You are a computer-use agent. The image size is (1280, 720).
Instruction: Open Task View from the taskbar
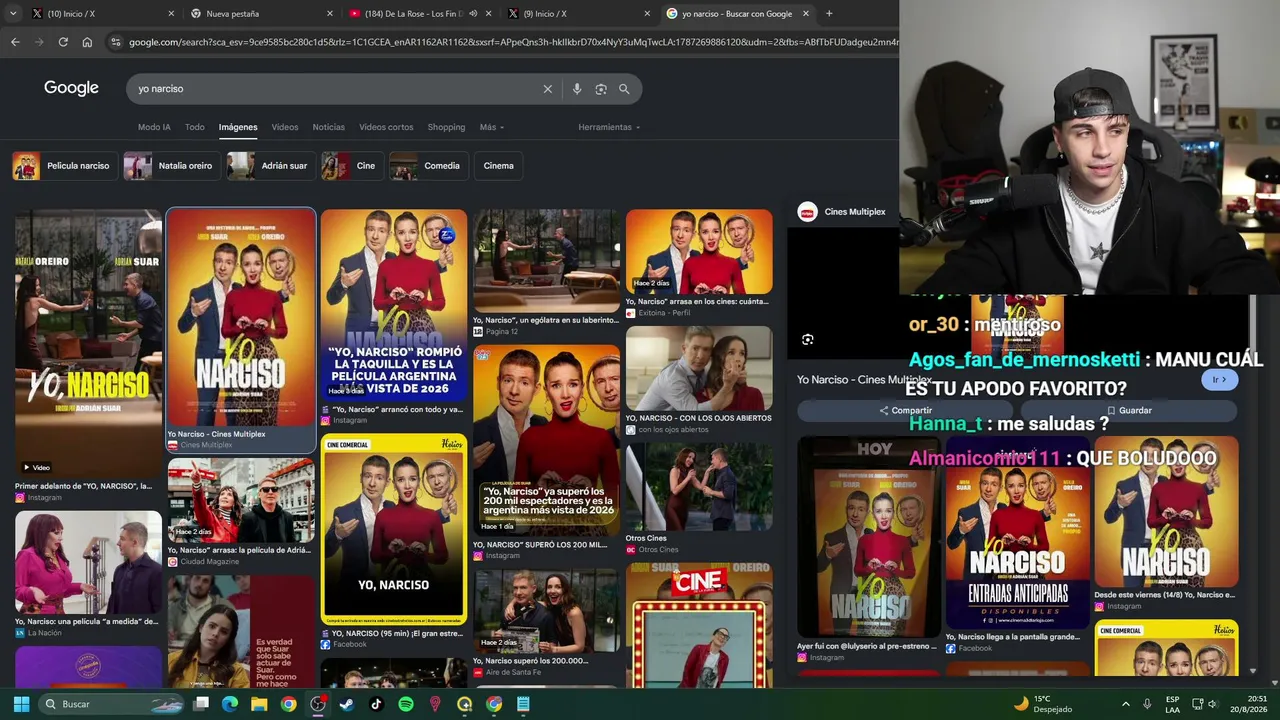(x=201, y=704)
